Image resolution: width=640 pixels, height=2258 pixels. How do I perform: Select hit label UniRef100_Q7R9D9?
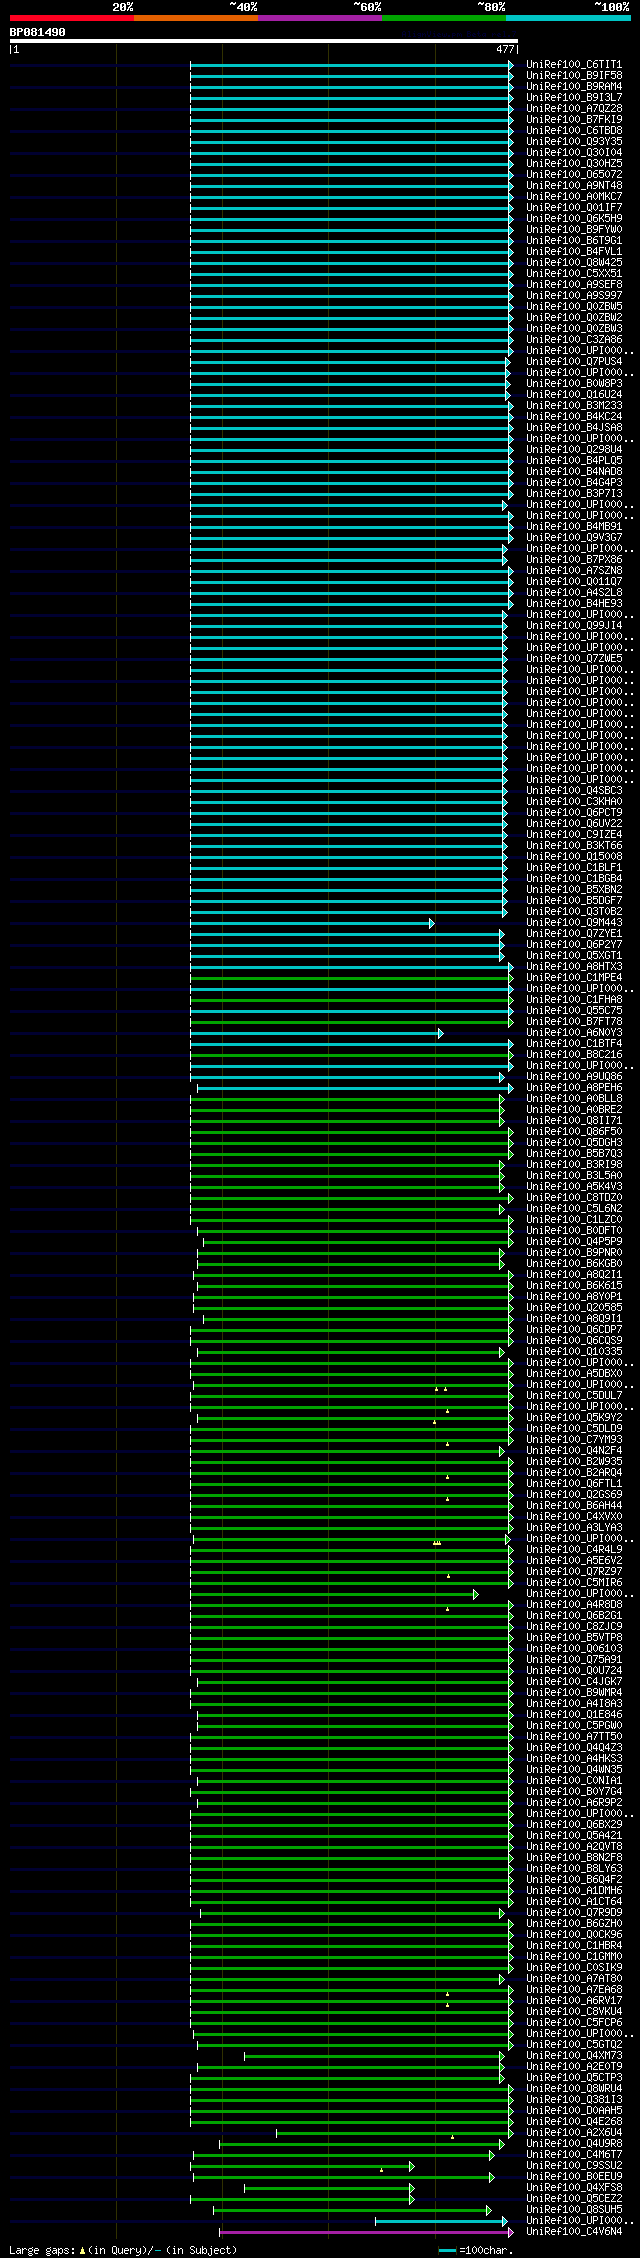(x=574, y=1912)
